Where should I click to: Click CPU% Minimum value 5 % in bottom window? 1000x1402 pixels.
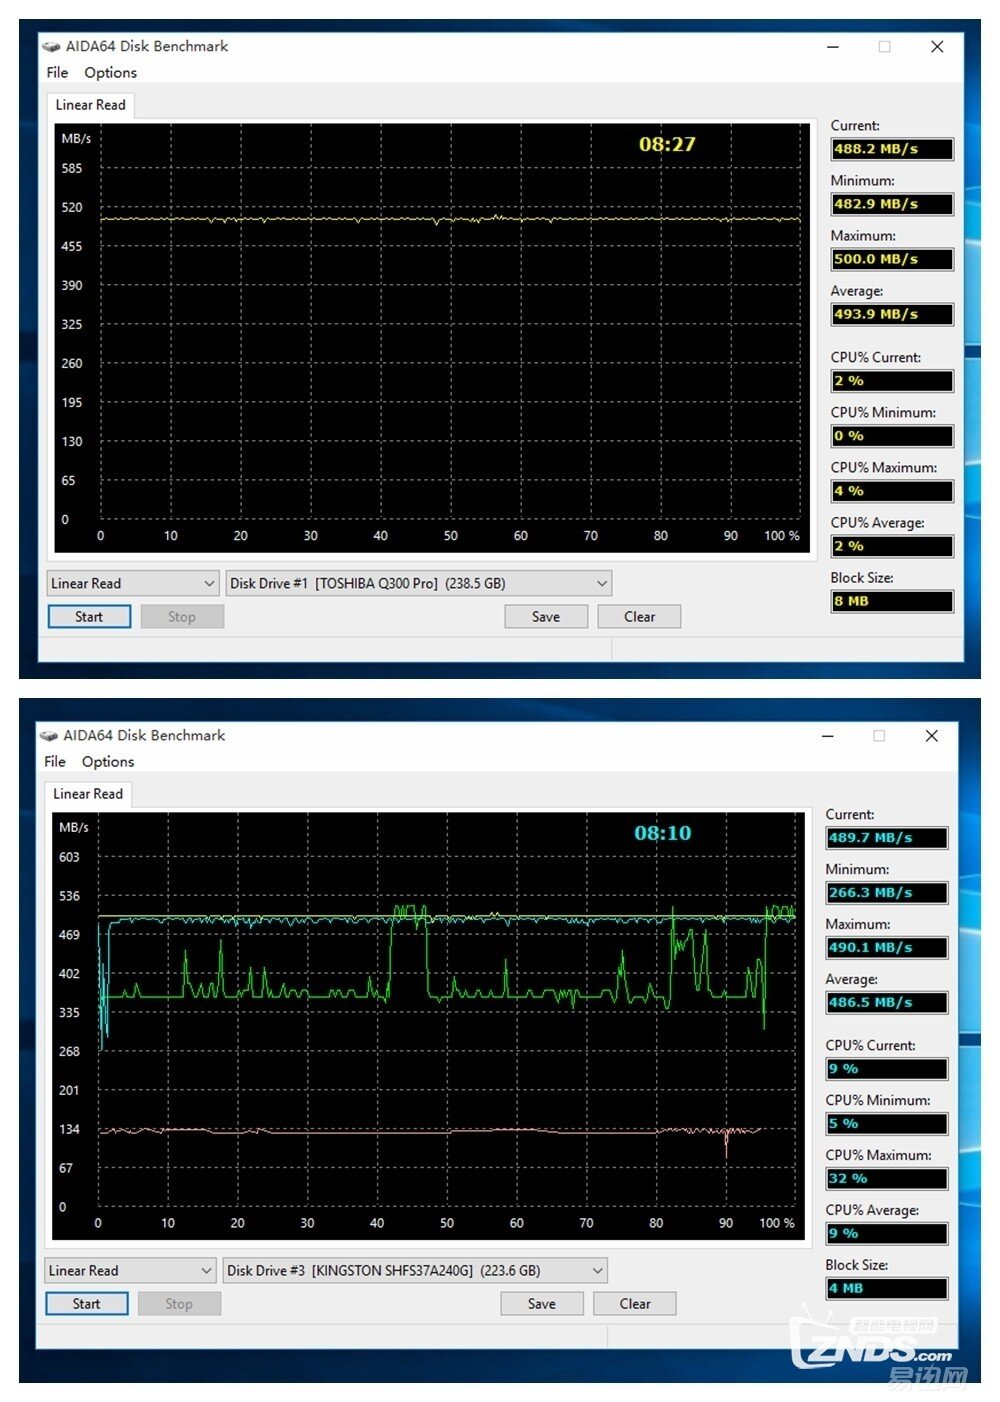pos(887,1124)
